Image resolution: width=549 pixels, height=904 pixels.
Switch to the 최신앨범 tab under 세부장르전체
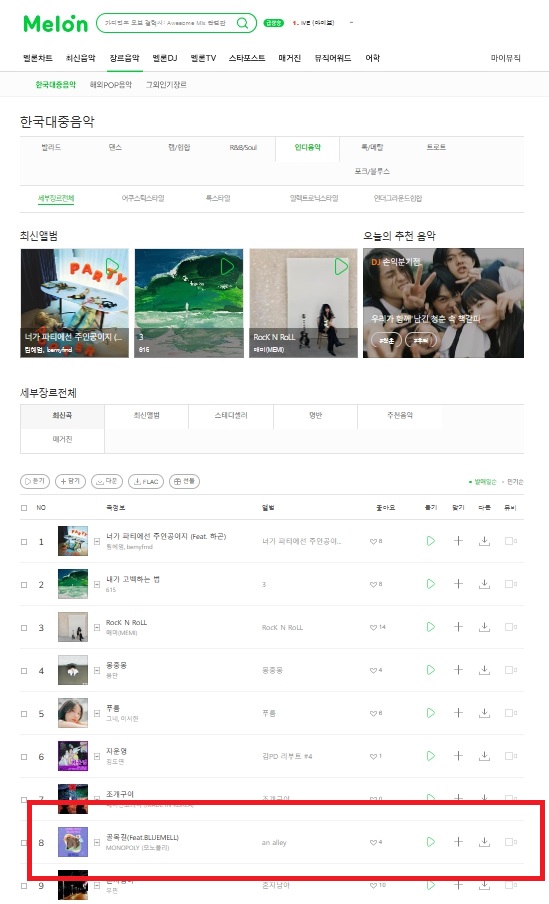(146, 416)
